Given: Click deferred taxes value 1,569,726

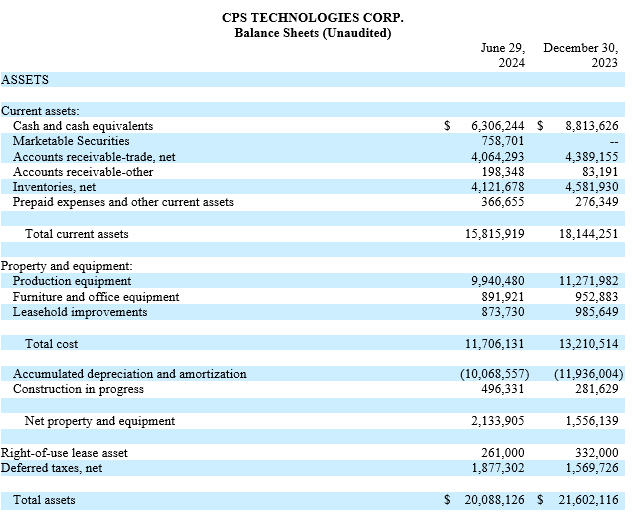Looking at the screenshot, I should pos(591,468).
